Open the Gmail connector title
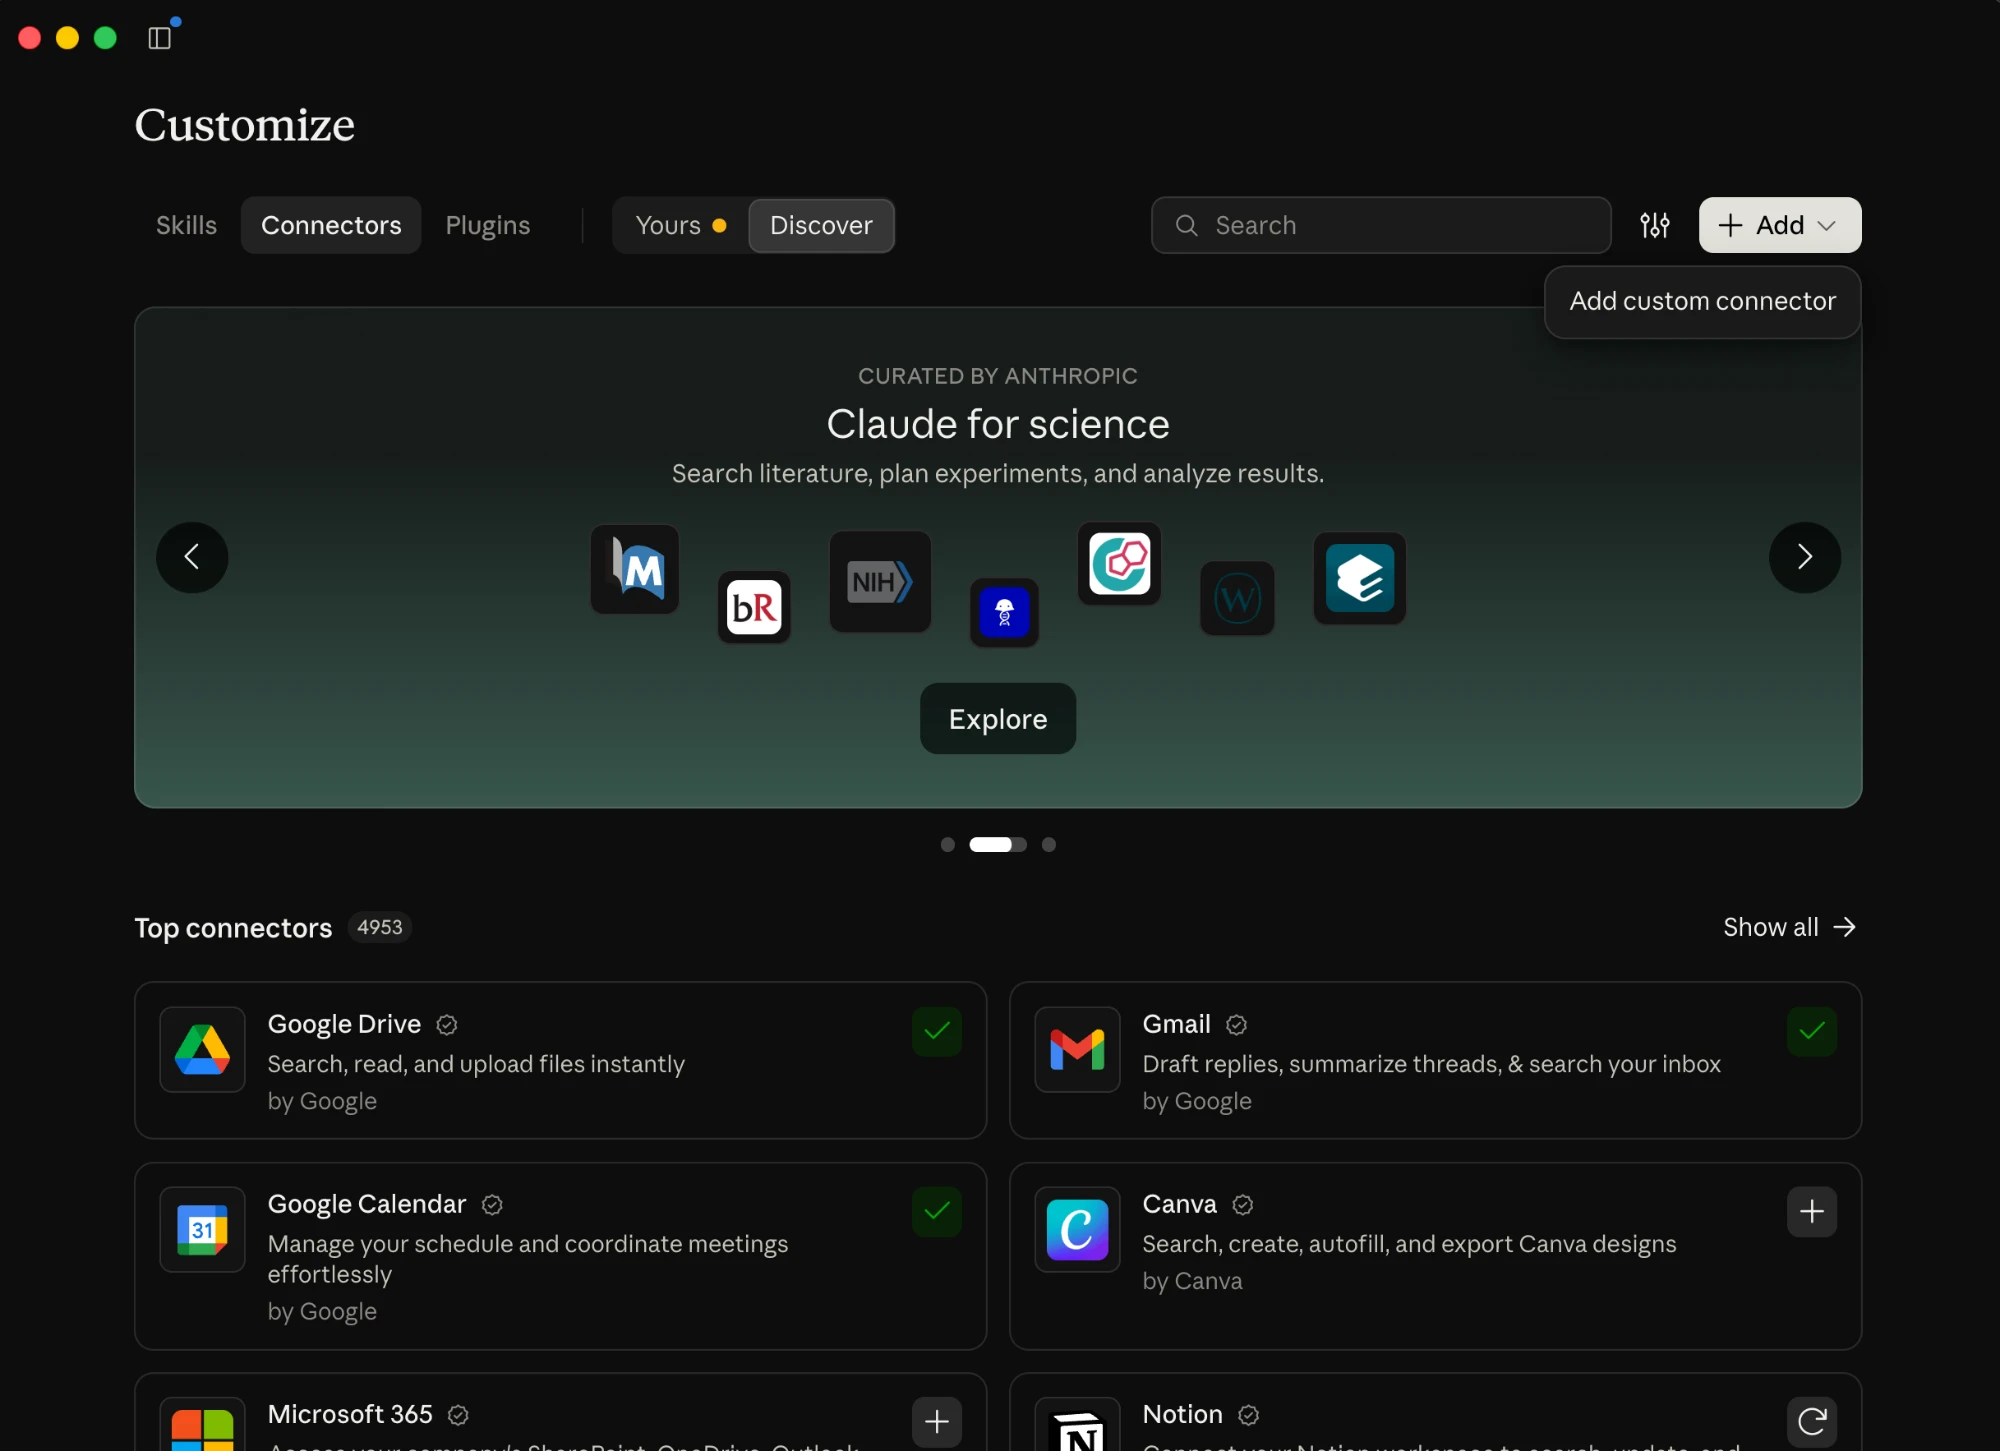 1177,1024
